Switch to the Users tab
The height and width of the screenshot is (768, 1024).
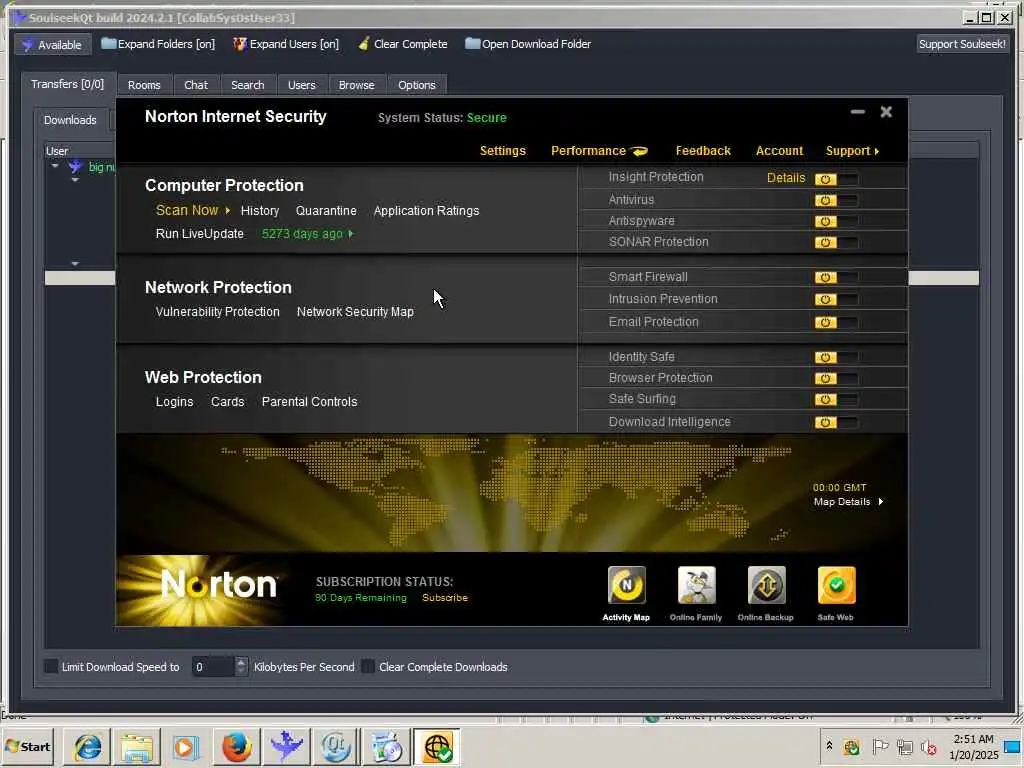(301, 85)
